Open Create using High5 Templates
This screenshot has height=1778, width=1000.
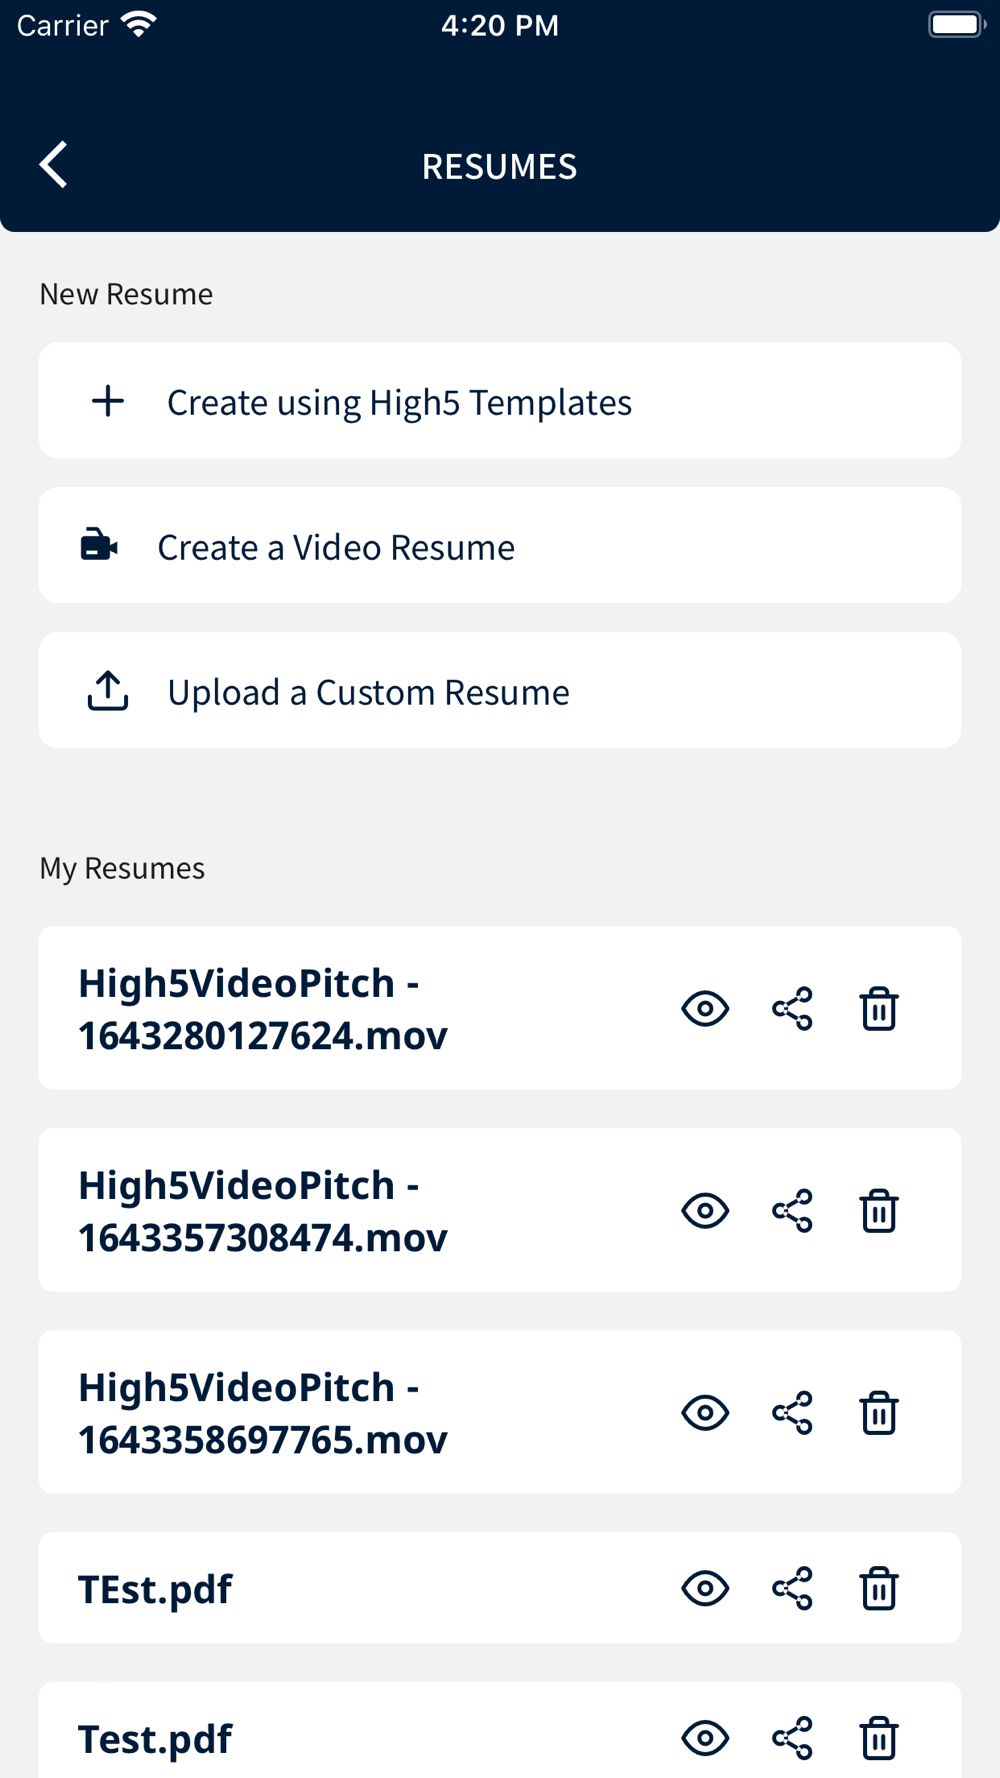400,402
